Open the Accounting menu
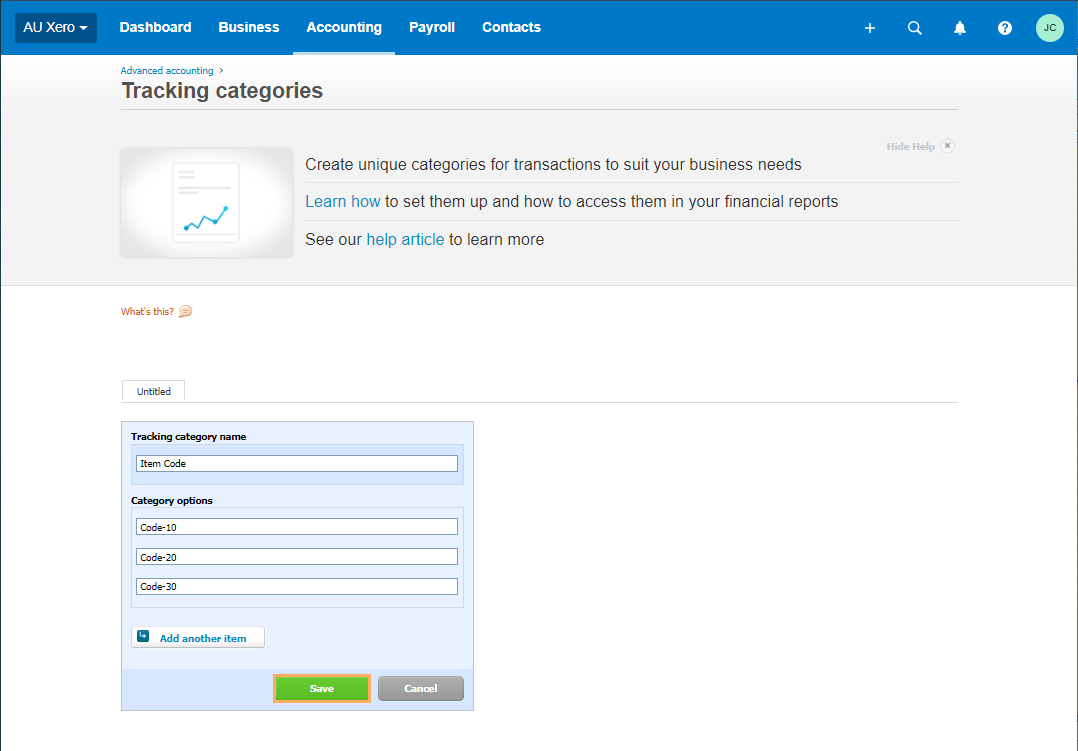1078x751 pixels. 344,28
